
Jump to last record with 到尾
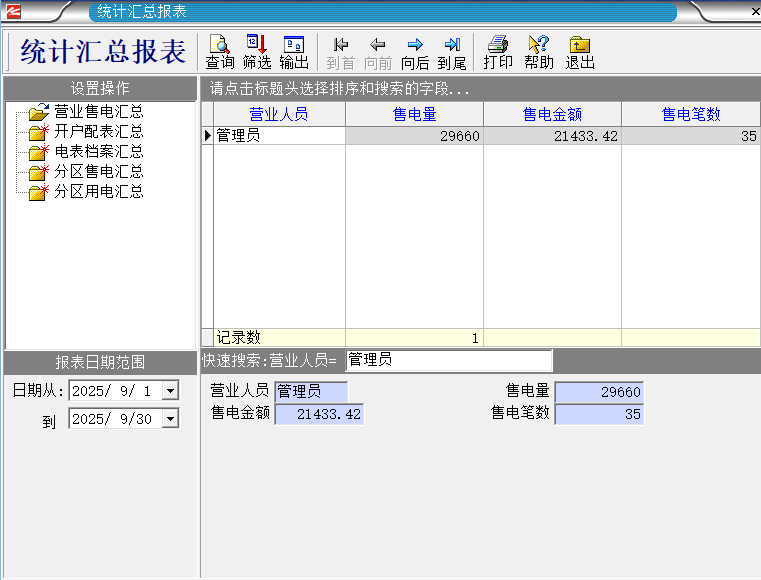(x=452, y=52)
